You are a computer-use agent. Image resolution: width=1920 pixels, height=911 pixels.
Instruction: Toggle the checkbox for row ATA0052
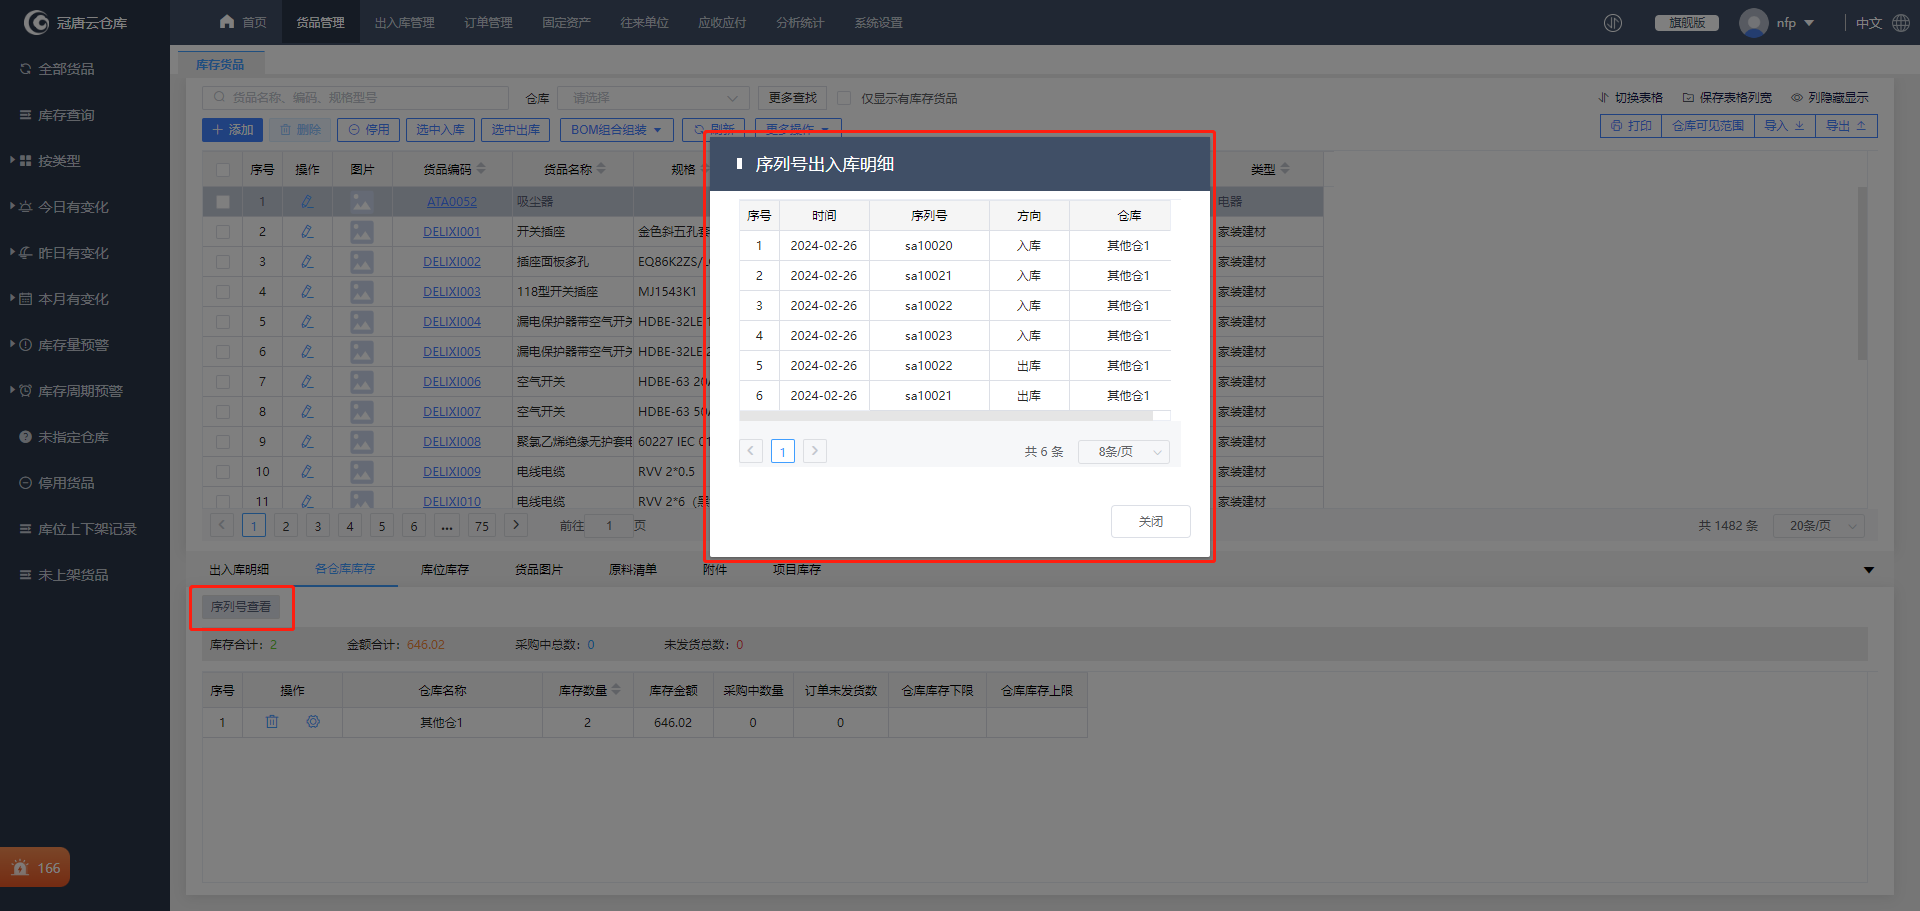[223, 201]
